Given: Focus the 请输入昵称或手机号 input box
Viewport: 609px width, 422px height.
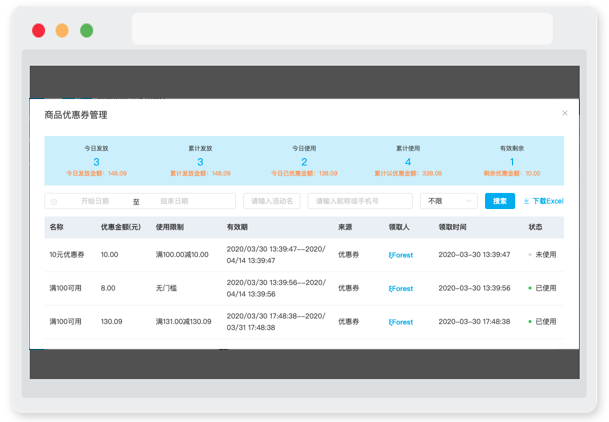Looking at the screenshot, I should 360,201.
